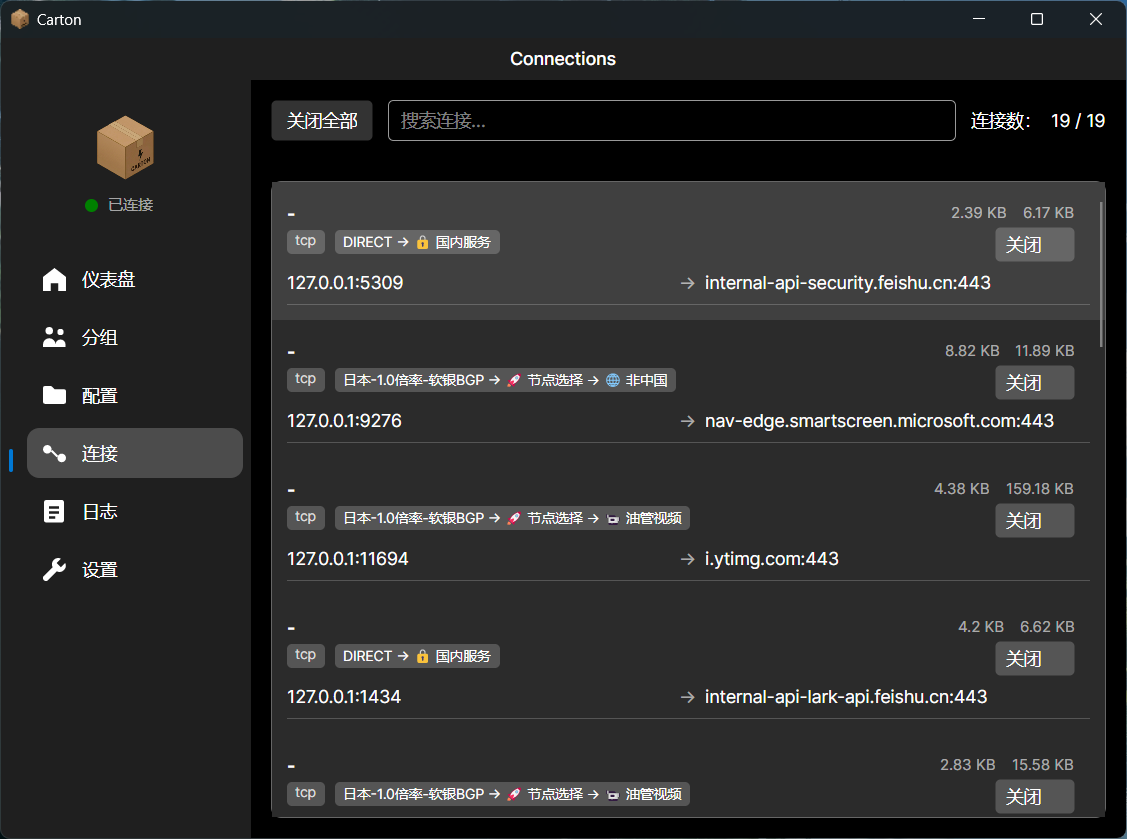Click the tcp tag in 127.0.0.1:9276 row
1127x839 pixels.
(x=305, y=380)
